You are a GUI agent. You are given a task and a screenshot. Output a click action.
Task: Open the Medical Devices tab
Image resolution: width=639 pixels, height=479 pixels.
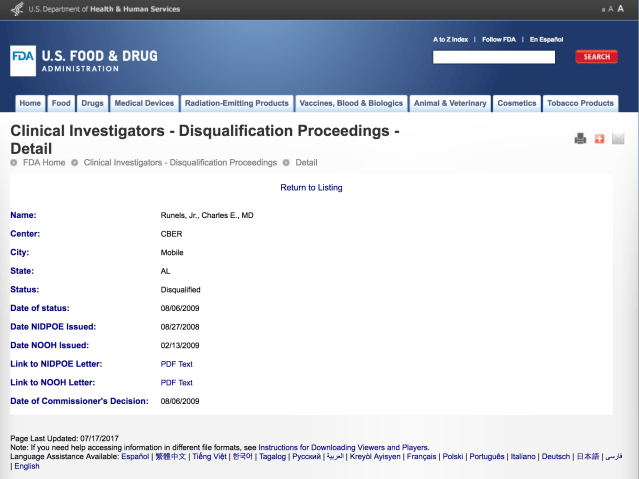coord(144,103)
